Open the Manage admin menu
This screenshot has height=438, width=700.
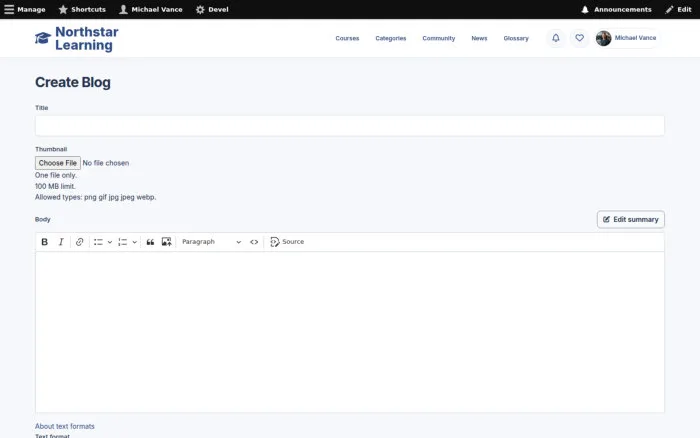tap(25, 9)
